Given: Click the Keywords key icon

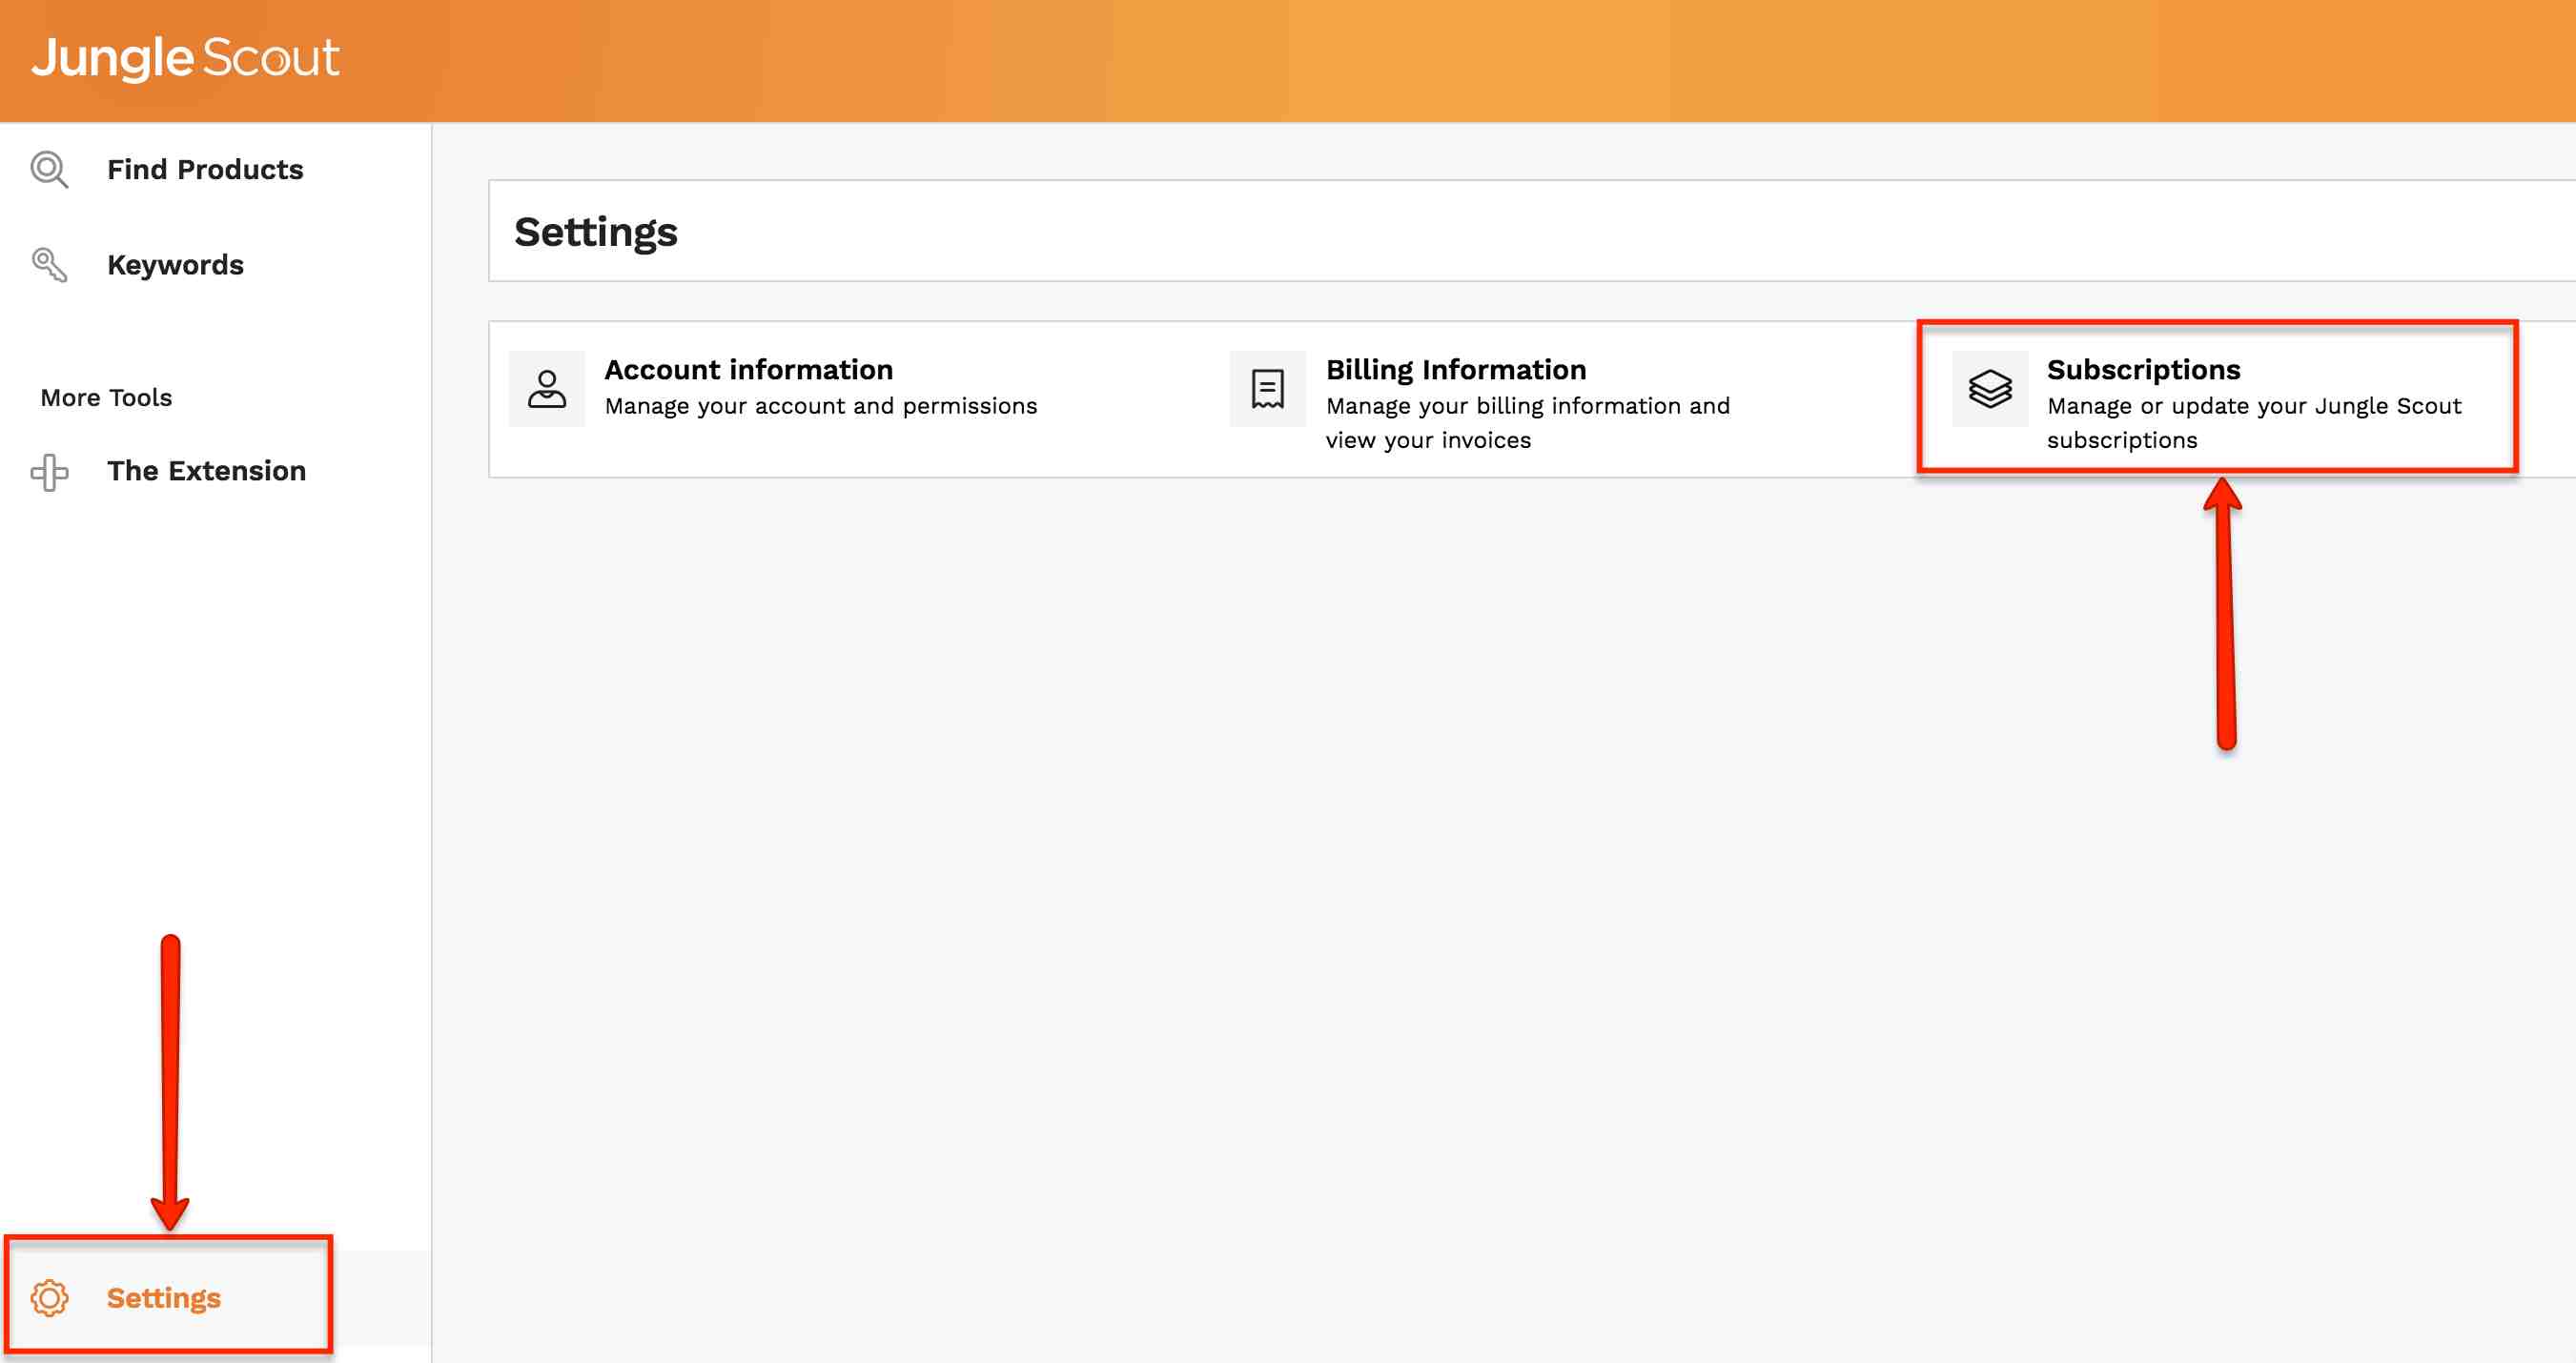Looking at the screenshot, I should [x=49, y=265].
